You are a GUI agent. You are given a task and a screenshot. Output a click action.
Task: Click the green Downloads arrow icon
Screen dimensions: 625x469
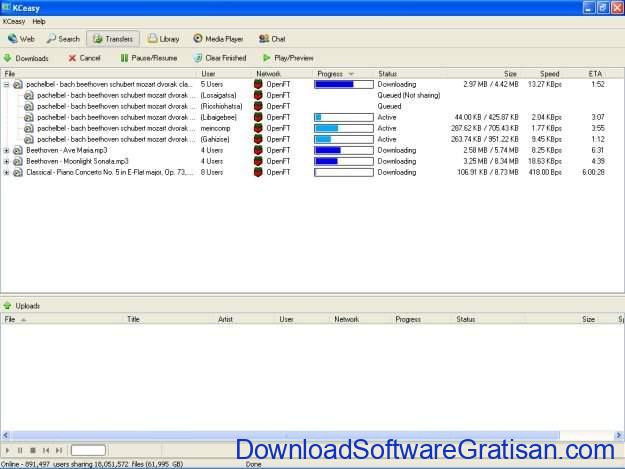coord(8,58)
